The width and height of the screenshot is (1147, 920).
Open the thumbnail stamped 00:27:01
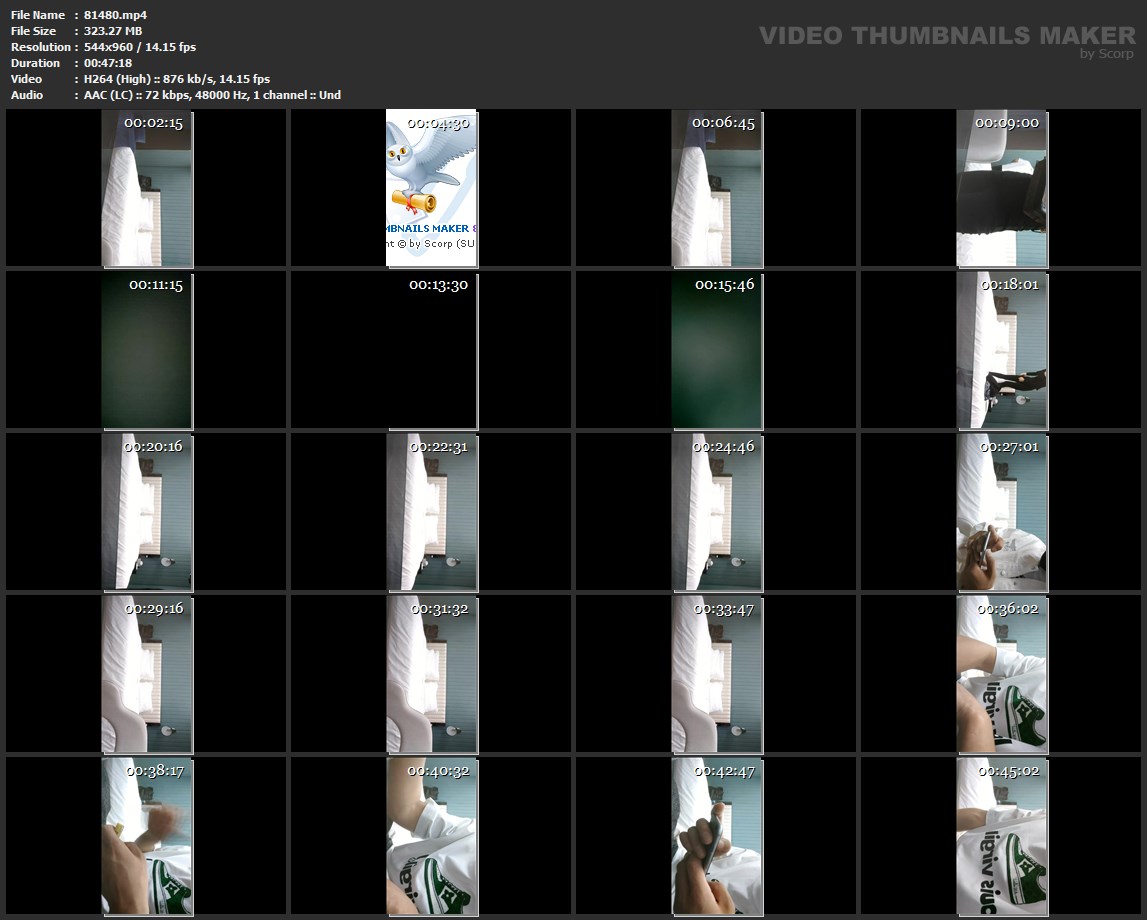(1002, 512)
